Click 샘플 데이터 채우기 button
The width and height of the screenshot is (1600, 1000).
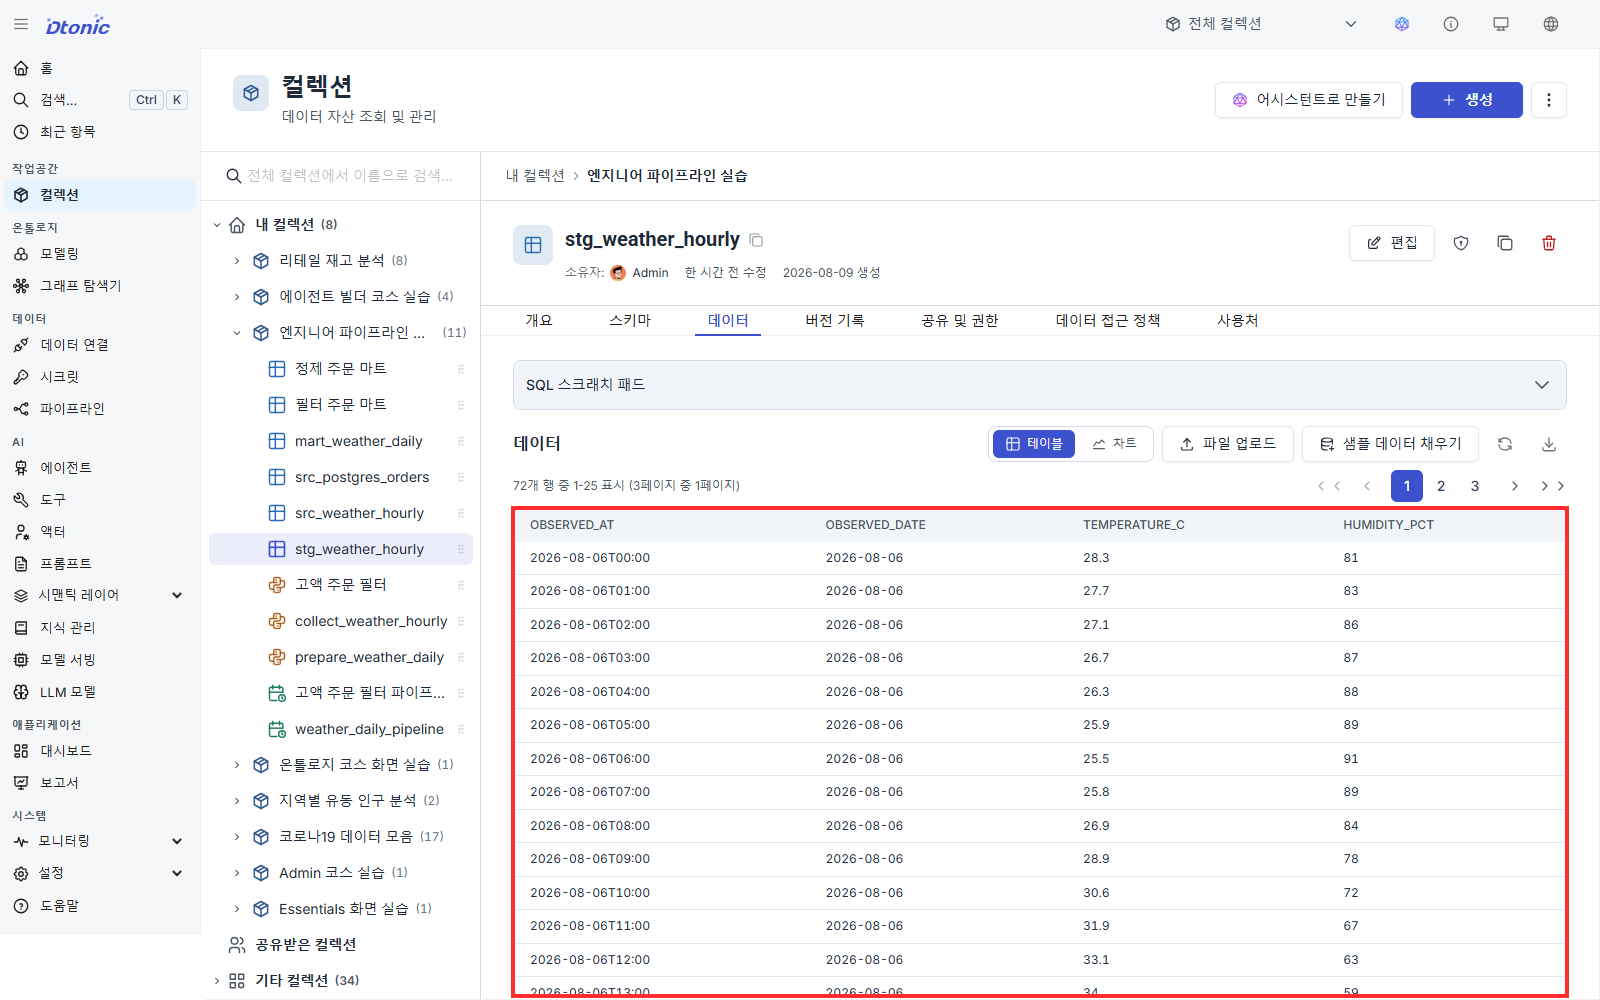coord(1391,444)
